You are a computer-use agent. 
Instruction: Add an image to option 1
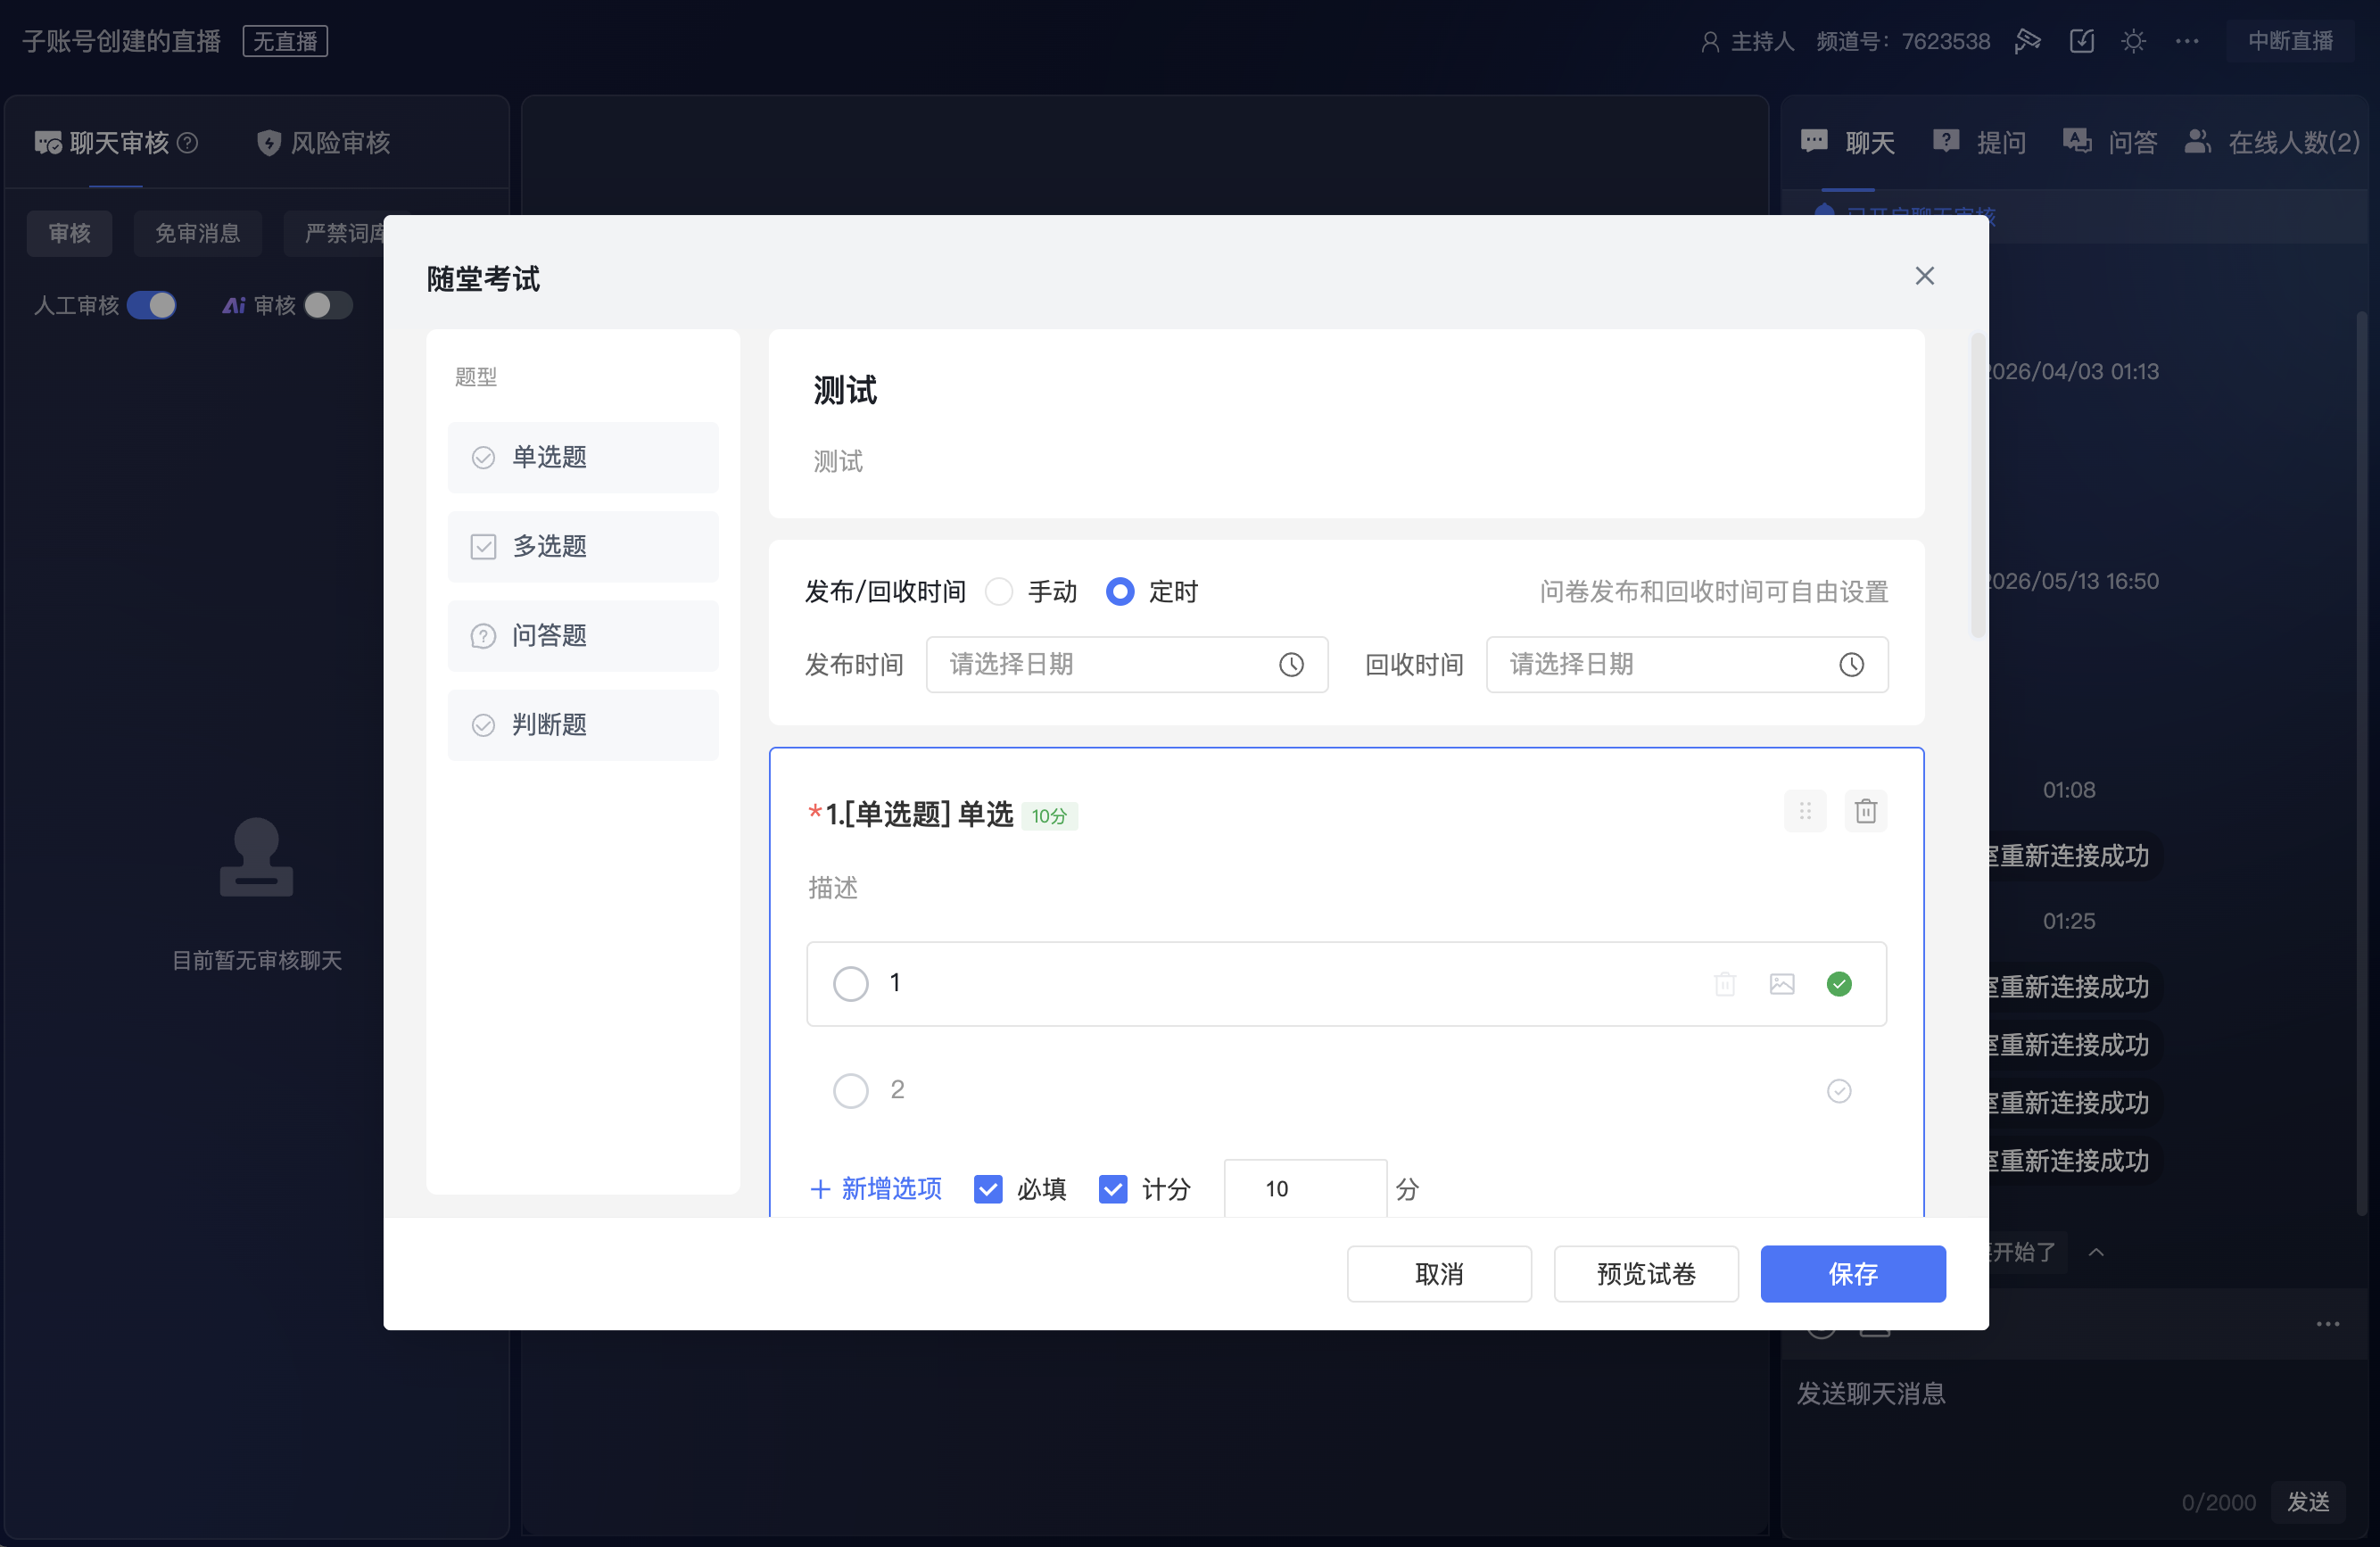click(x=1781, y=984)
